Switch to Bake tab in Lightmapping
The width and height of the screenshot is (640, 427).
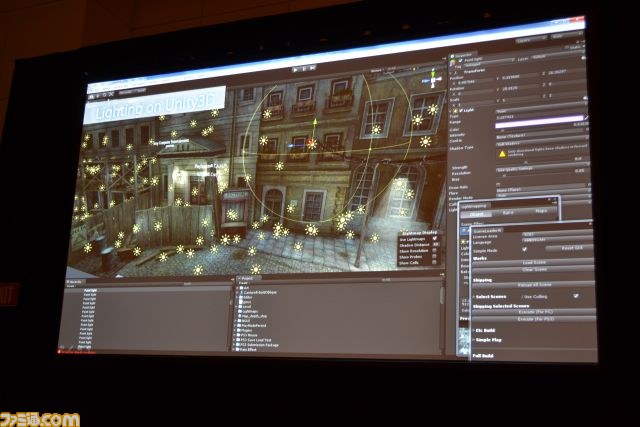coord(508,213)
